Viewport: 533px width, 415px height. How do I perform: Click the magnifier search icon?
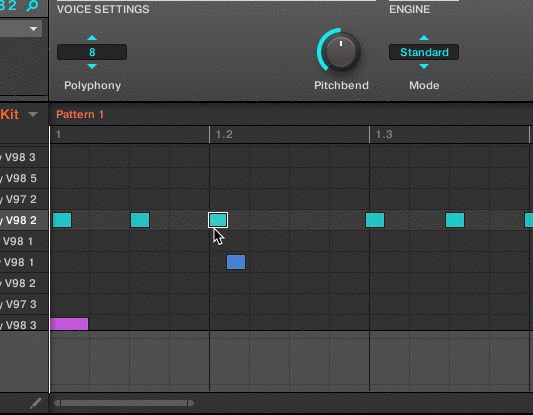tap(33, 5)
